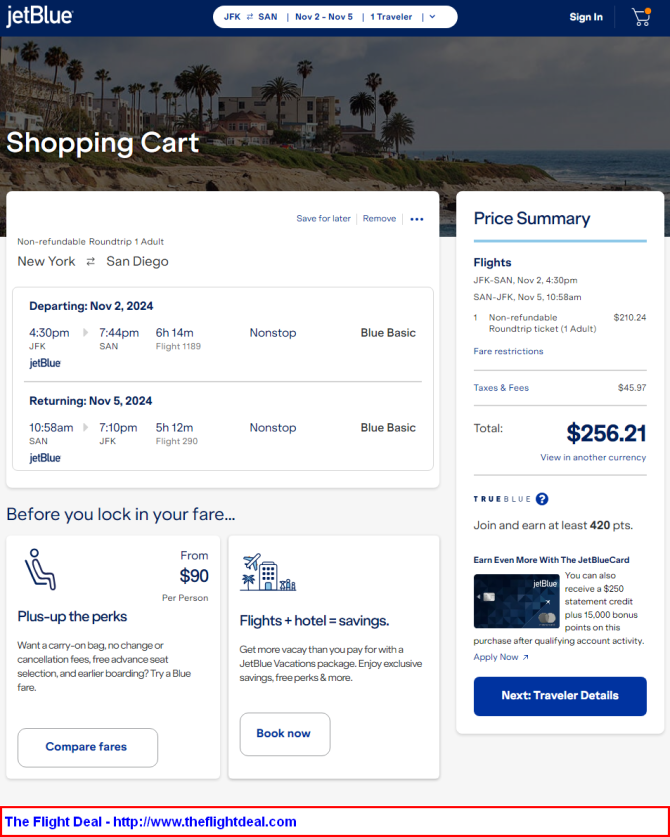The image size is (670, 837).
Task: Click the flights plus hotel illustration icon
Action: [268, 572]
